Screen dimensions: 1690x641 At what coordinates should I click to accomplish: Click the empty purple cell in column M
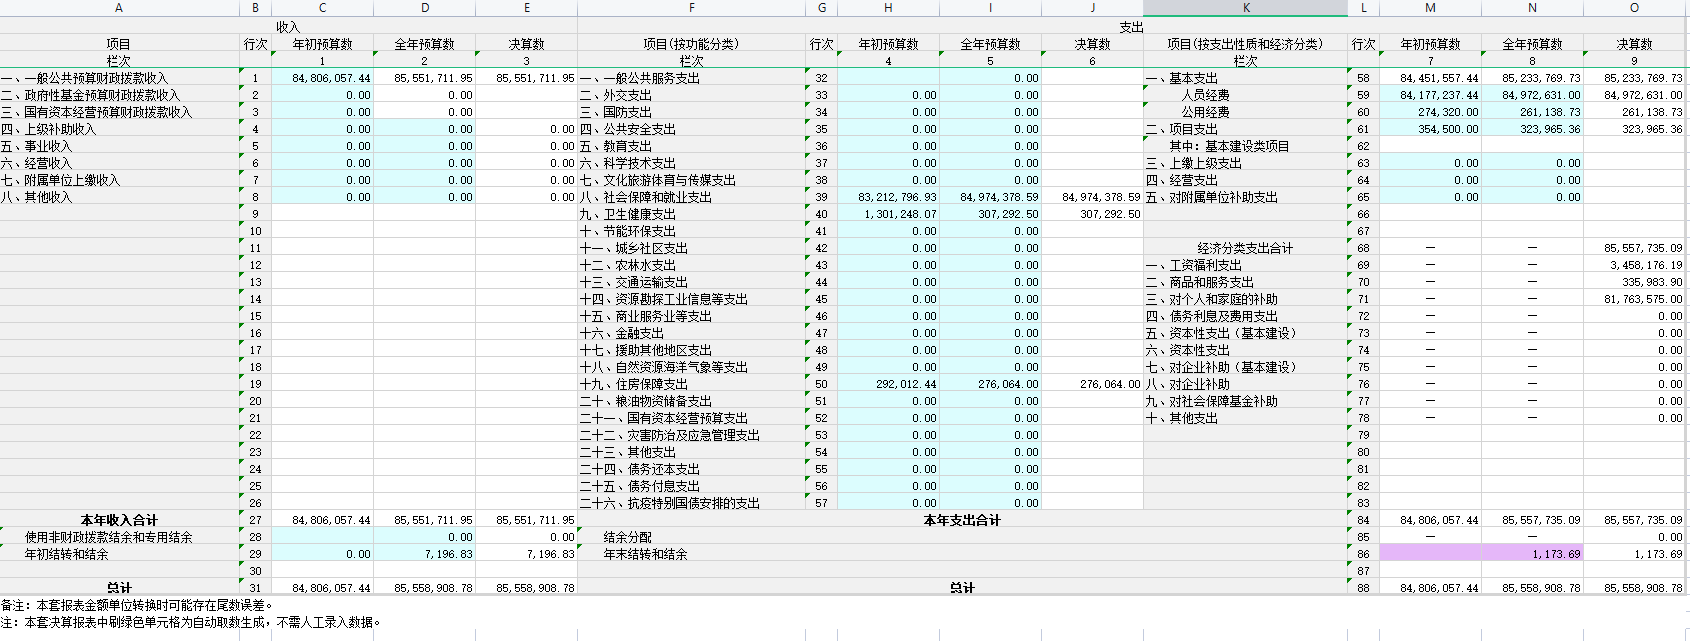tap(1430, 554)
